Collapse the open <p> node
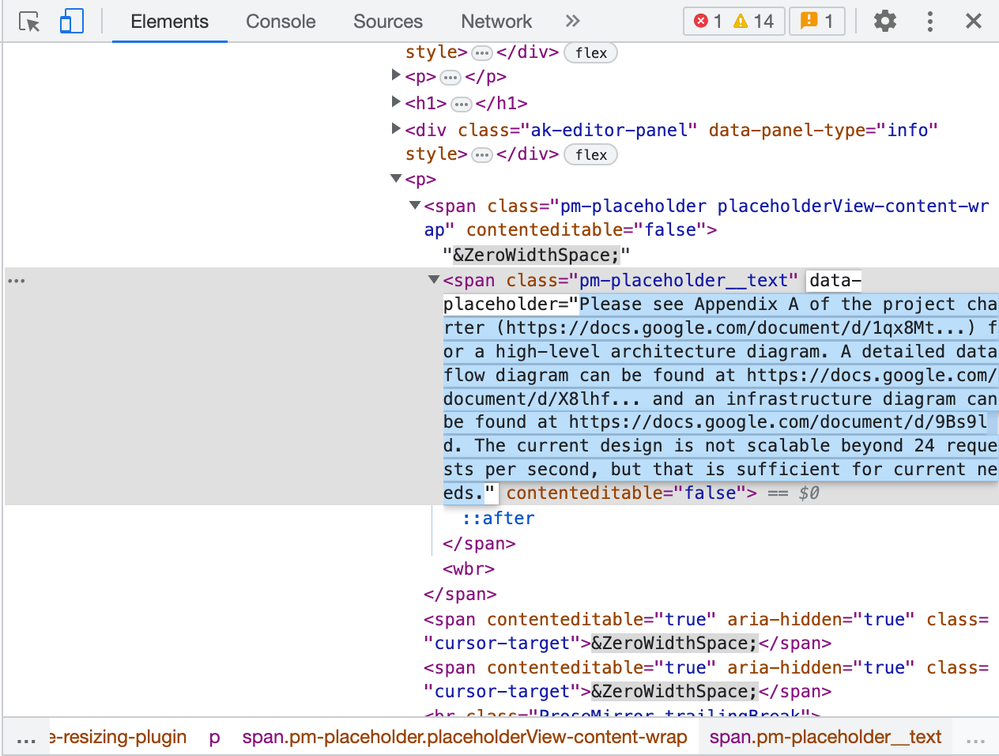This screenshot has width=999, height=756. (x=396, y=179)
